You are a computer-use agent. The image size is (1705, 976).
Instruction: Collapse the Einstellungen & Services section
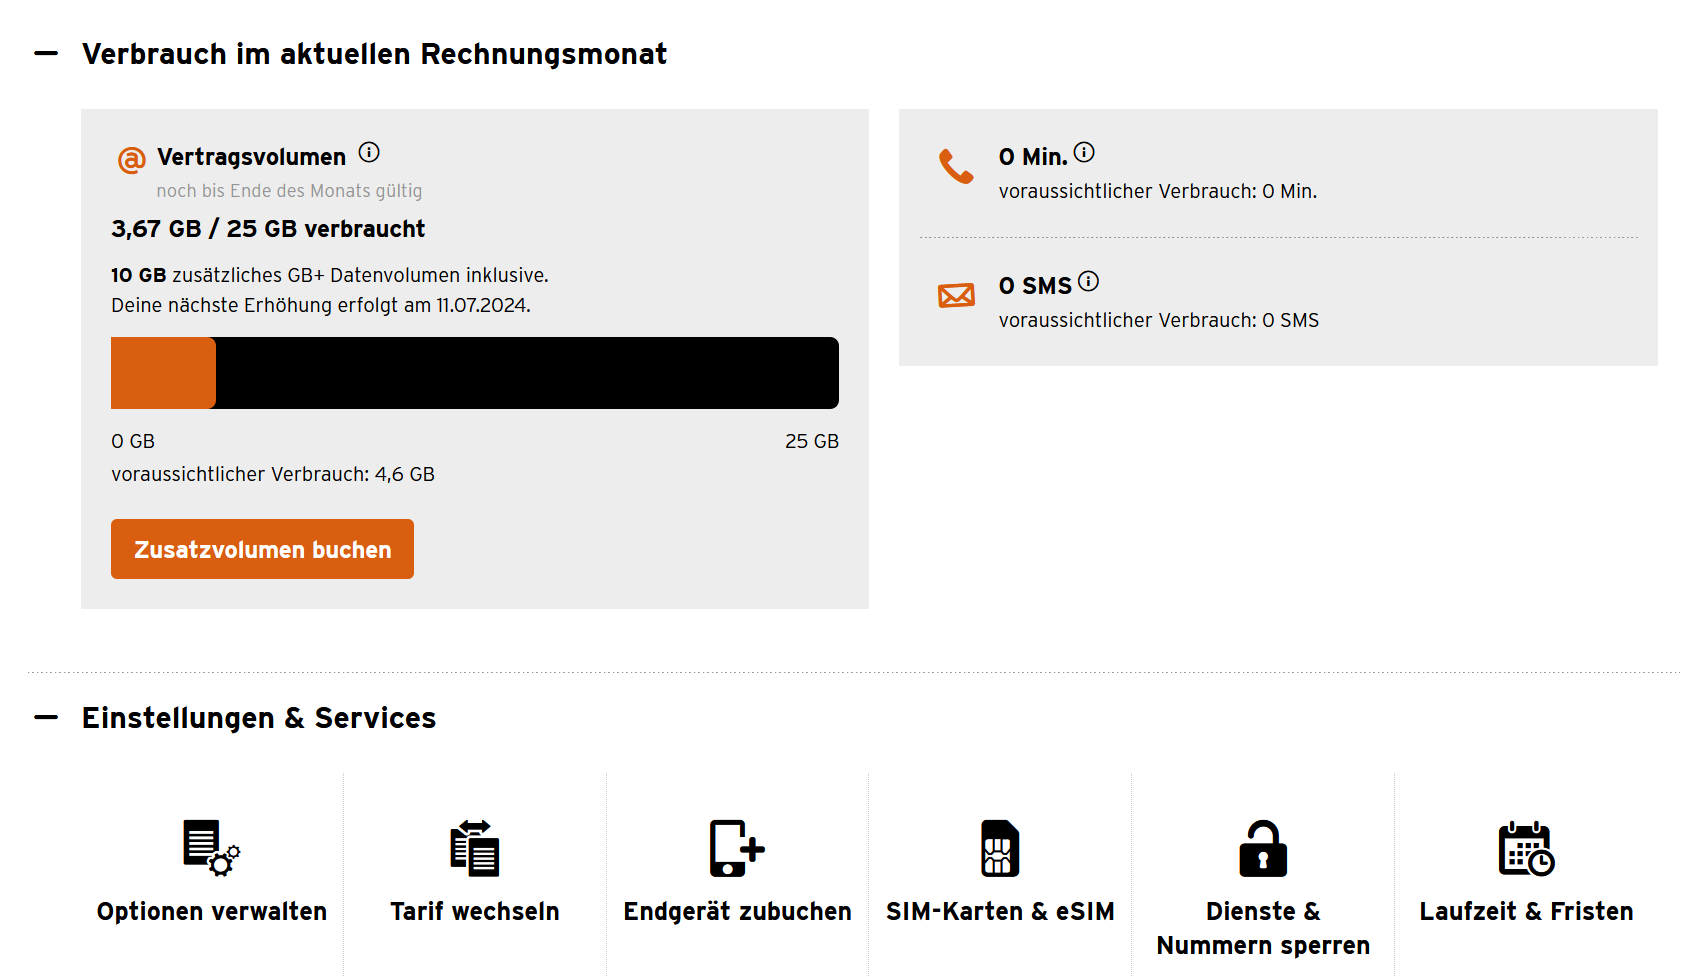pos(46,717)
